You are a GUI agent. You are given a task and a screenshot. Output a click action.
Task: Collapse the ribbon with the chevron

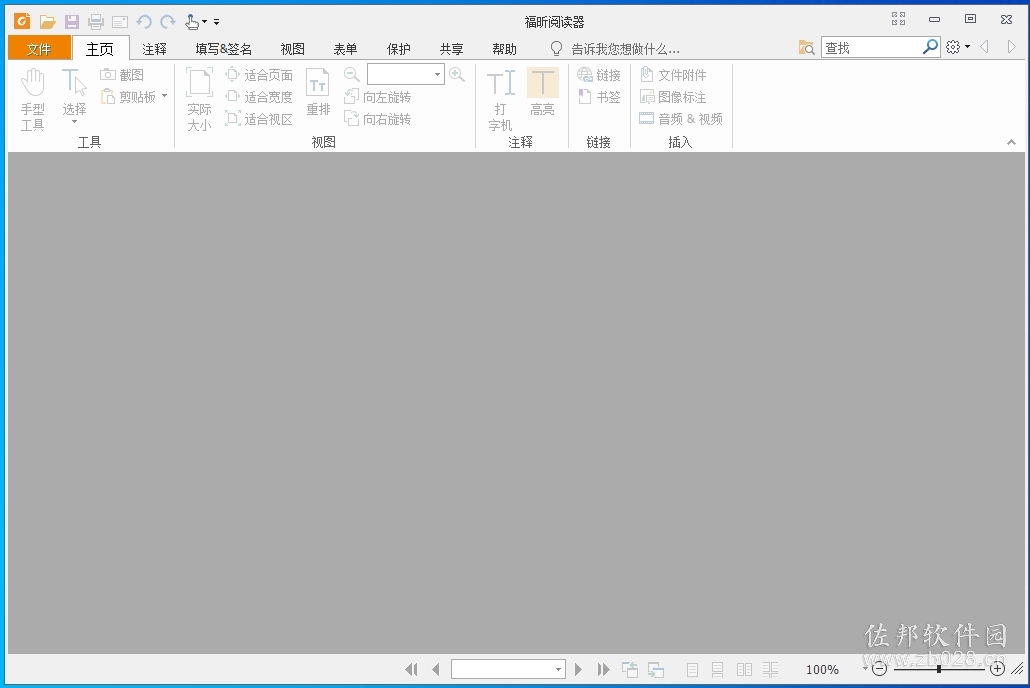tap(1011, 142)
